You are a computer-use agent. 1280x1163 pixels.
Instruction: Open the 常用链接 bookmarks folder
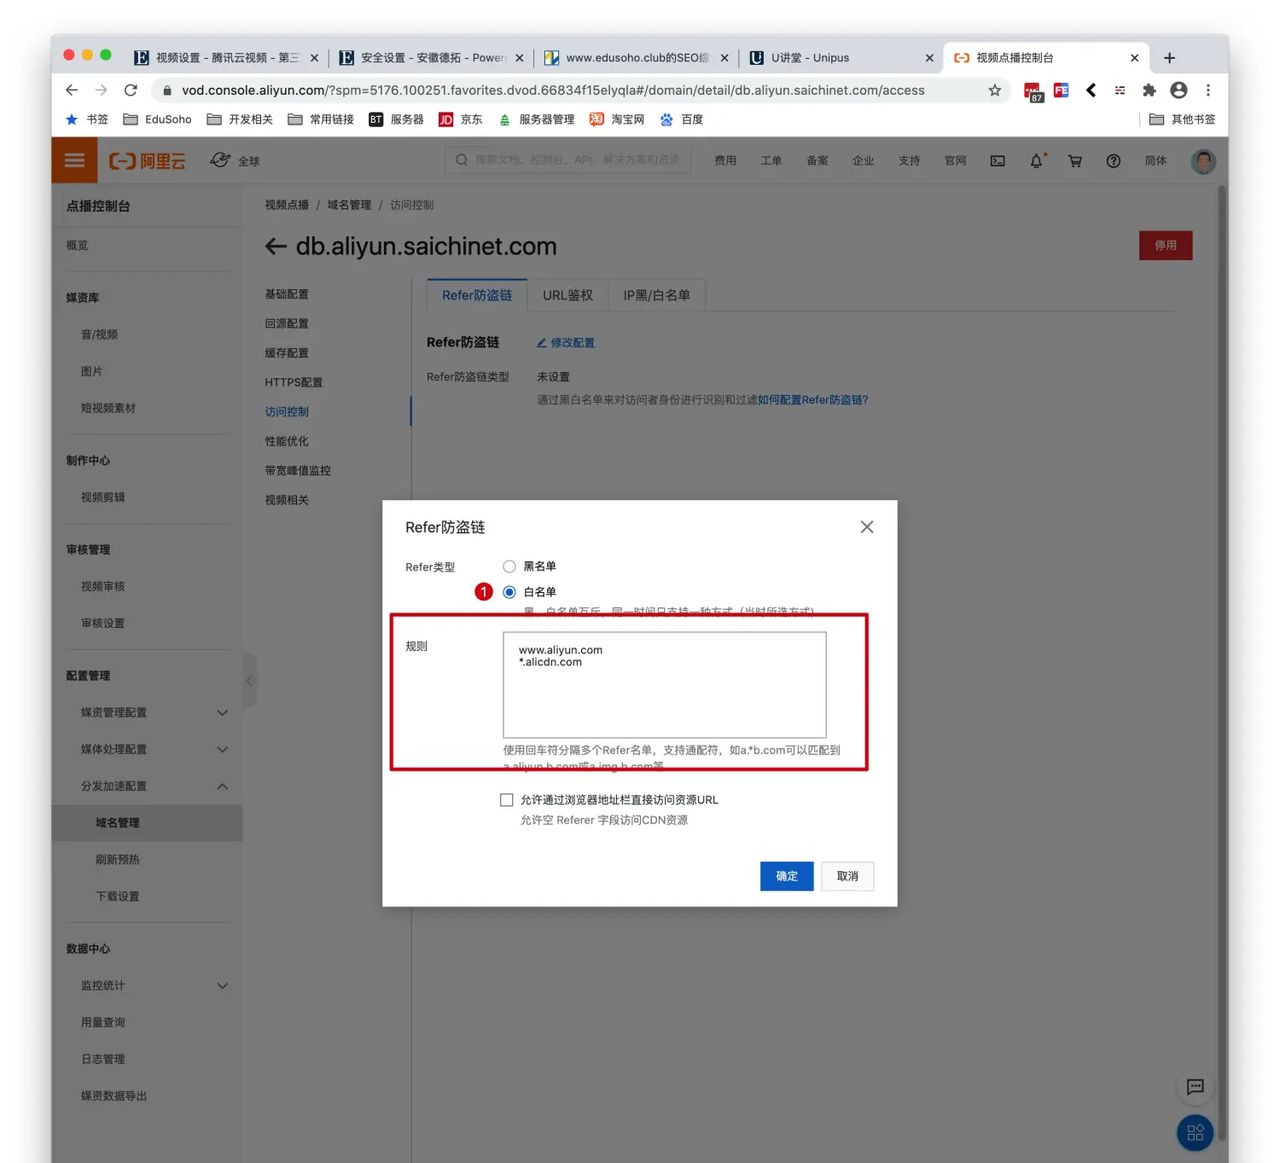(x=321, y=119)
